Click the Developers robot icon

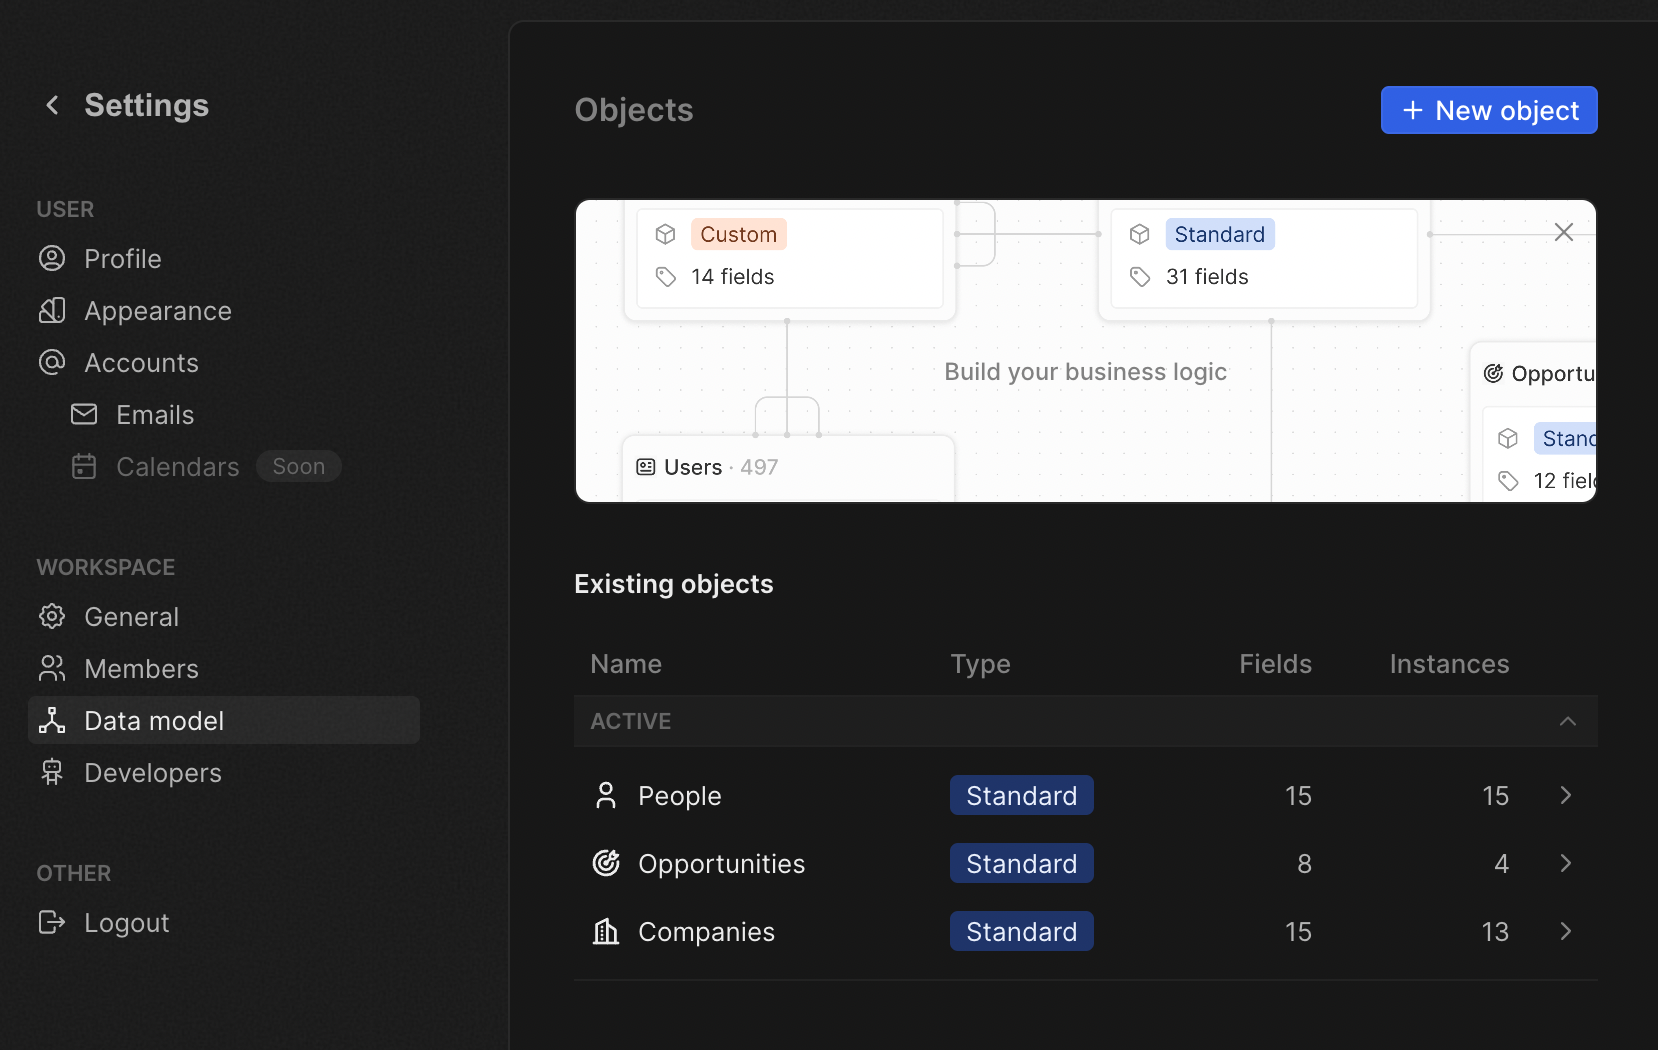(x=52, y=773)
